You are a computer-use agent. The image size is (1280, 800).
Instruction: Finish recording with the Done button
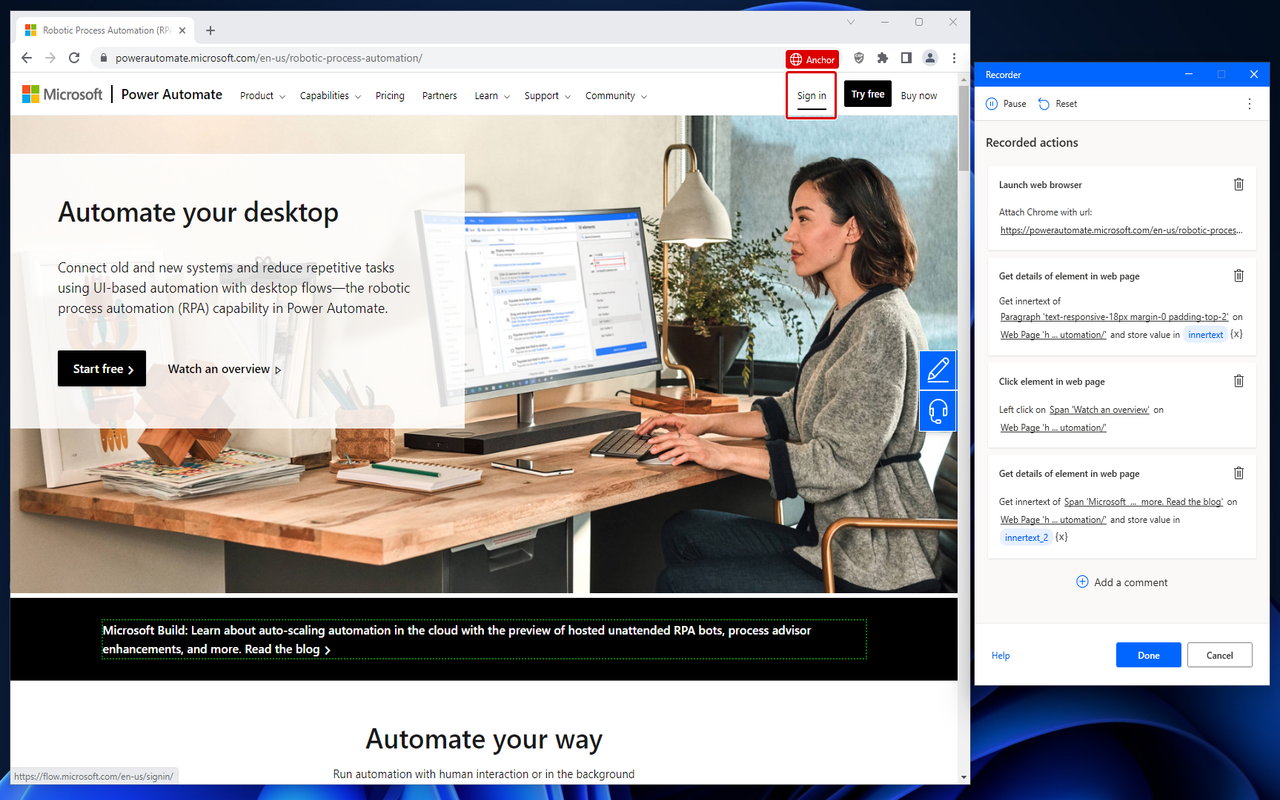[x=1148, y=654]
